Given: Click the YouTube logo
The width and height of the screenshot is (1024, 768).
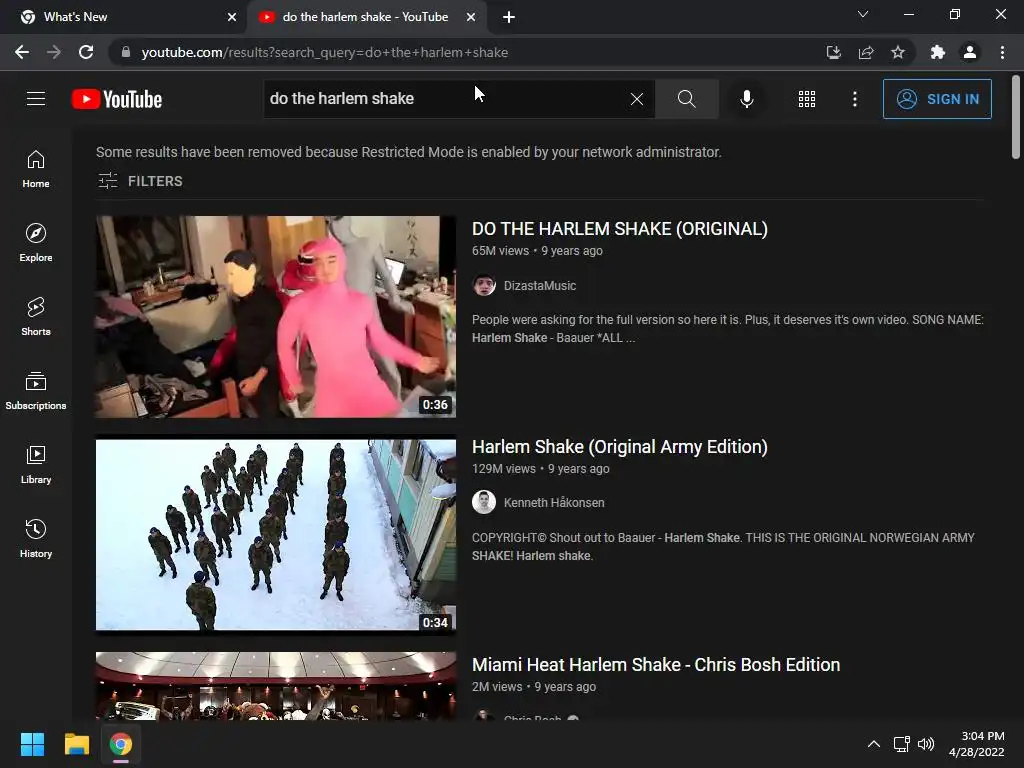Looking at the screenshot, I should (x=117, y=99).
